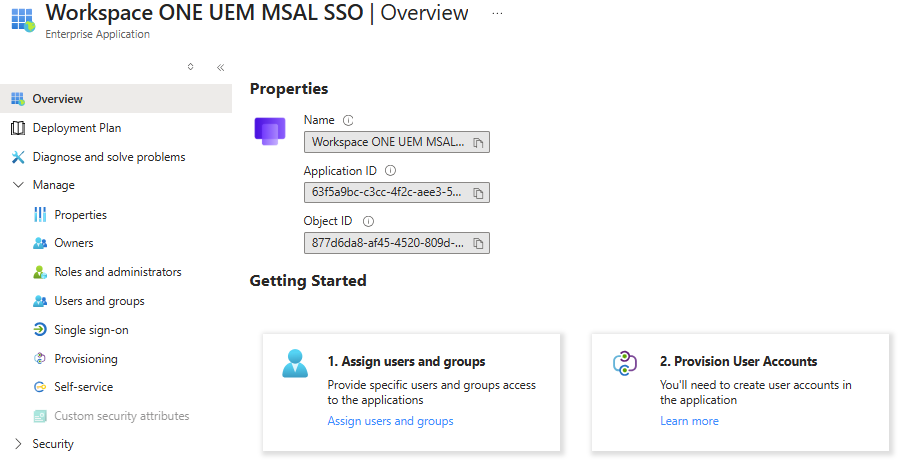This screenshot has height=461, width=904.
Task: Click the 'Enterprise Application' subtitle text
Action: coord(97,34)
